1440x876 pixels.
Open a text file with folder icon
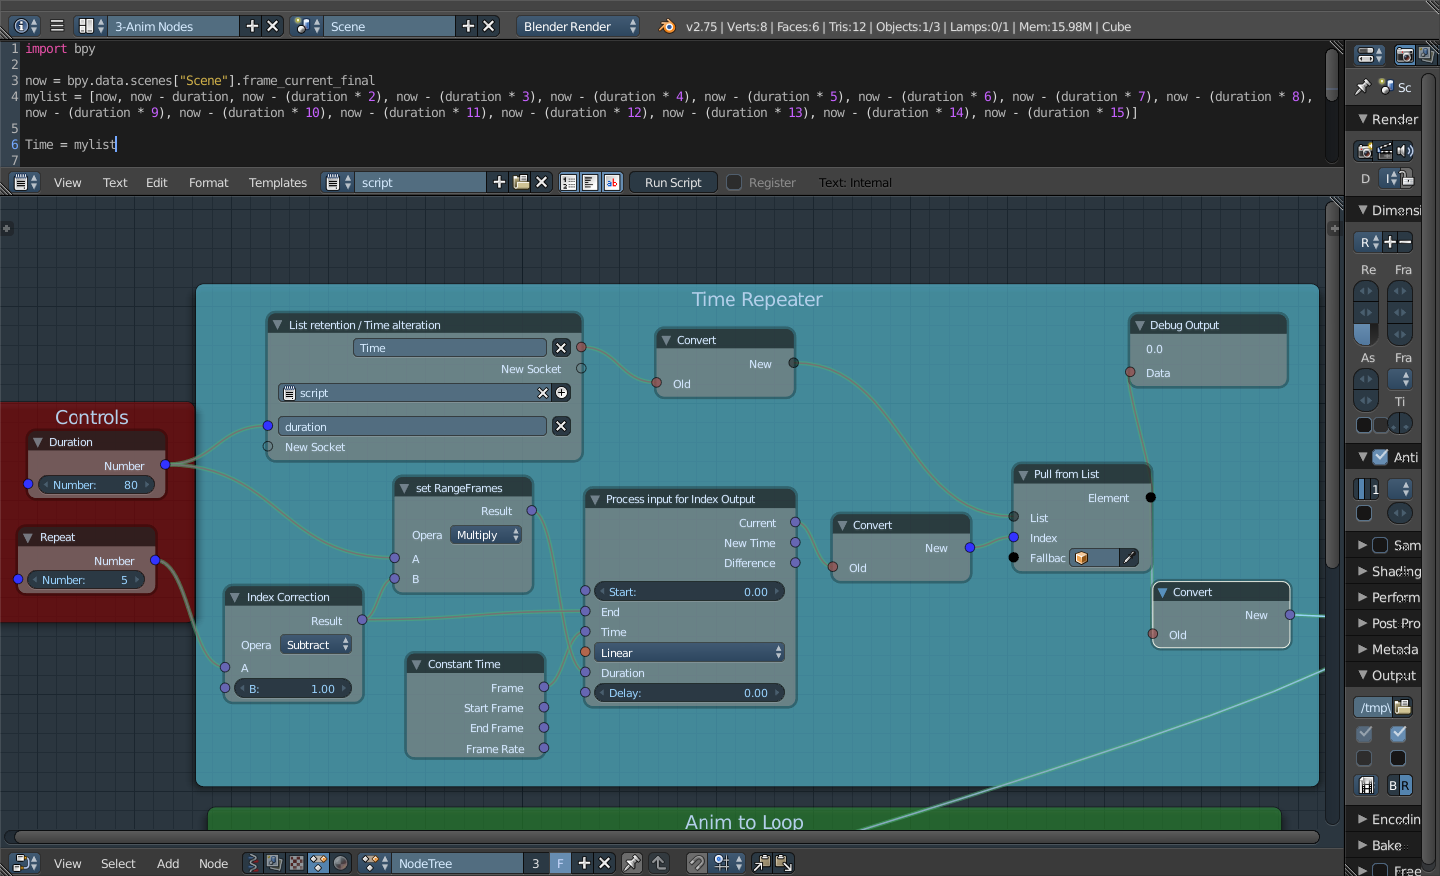click(x=521, y=182)
